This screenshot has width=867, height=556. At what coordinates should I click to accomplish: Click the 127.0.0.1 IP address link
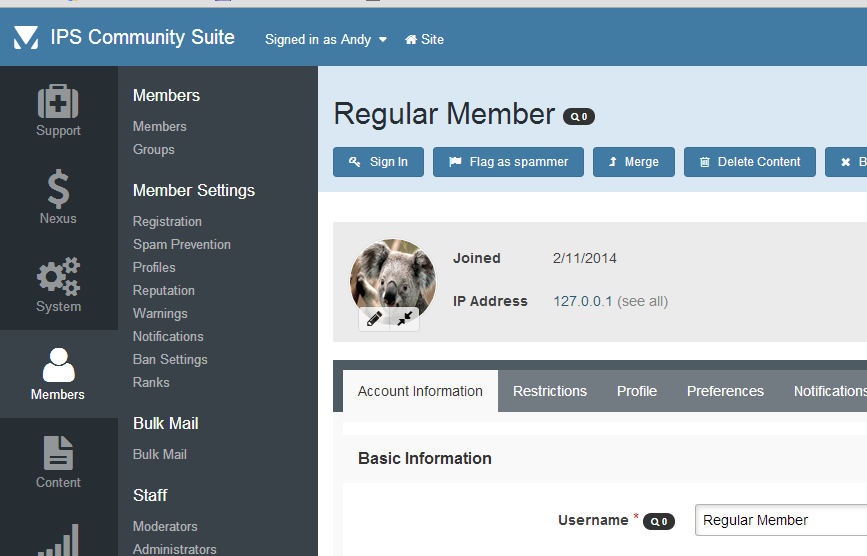(583, 301)
